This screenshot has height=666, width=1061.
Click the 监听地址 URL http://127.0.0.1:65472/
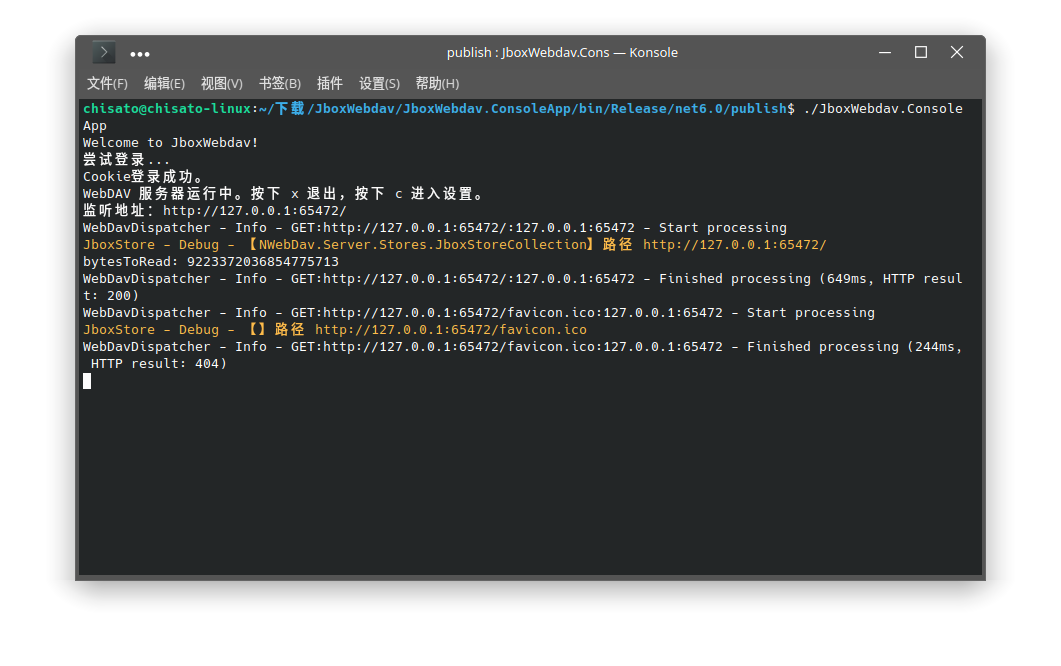254,210
